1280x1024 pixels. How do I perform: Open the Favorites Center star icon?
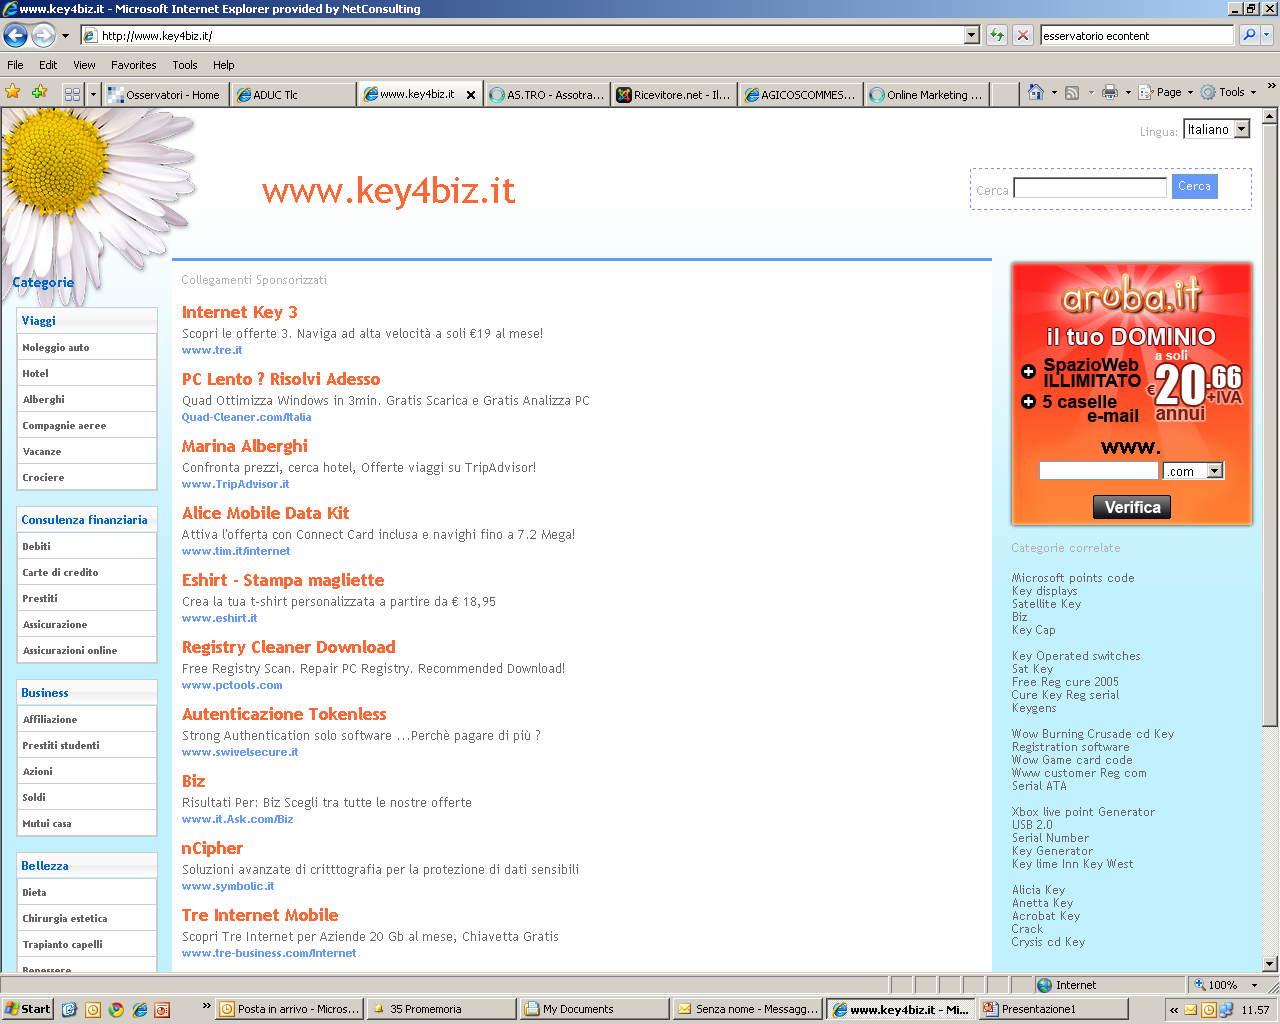pos(13,92)
